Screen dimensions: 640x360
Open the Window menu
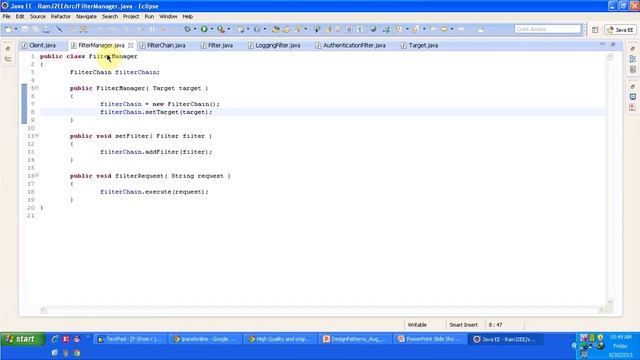(x=168, y=17)
